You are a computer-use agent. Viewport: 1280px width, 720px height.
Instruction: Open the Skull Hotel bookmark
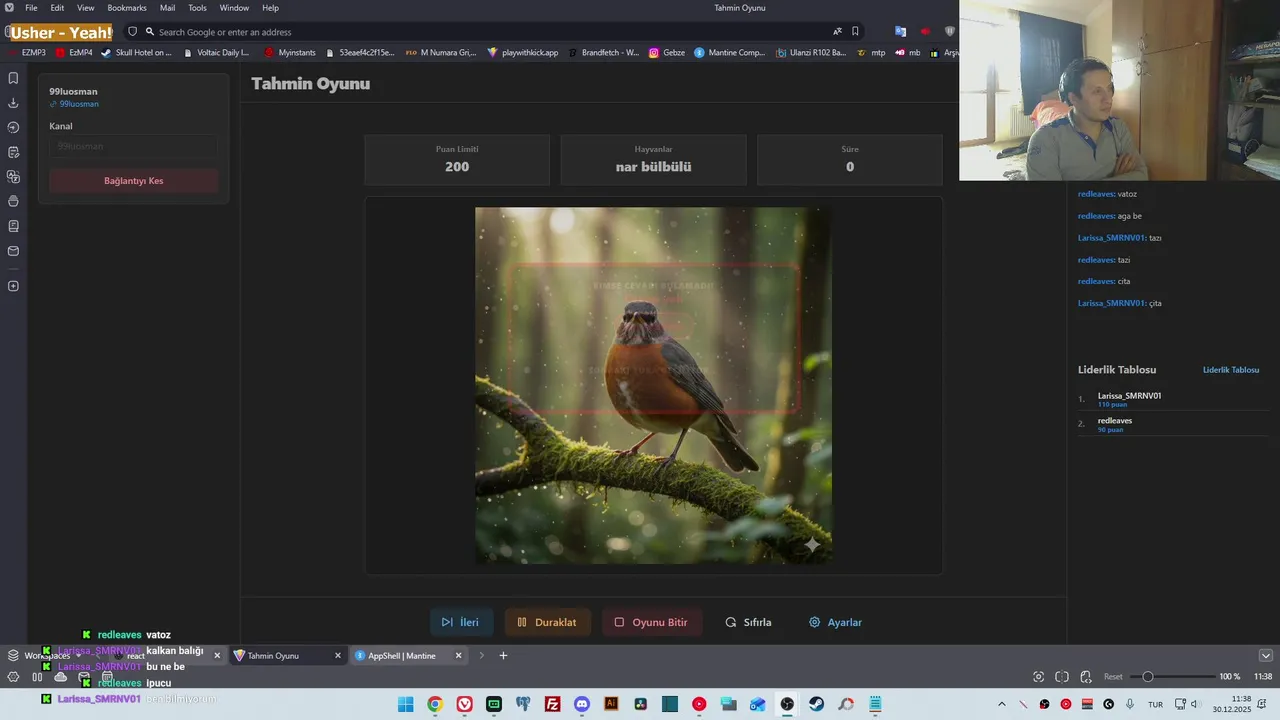tap(136, 53)
